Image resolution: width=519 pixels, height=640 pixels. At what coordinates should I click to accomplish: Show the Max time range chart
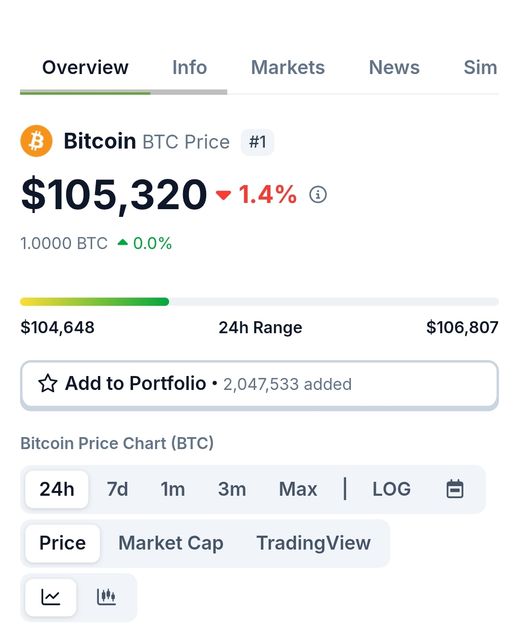(x=298, y=489)
